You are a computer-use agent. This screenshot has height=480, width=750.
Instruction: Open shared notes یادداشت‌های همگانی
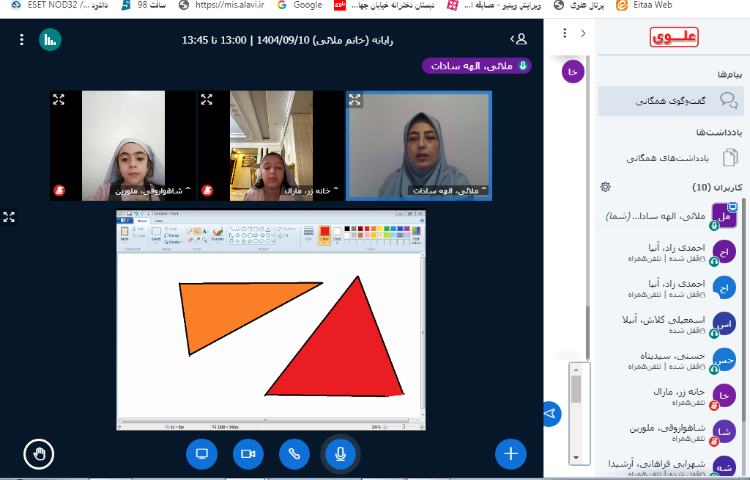pyautogui.click(x=672, y=157)
